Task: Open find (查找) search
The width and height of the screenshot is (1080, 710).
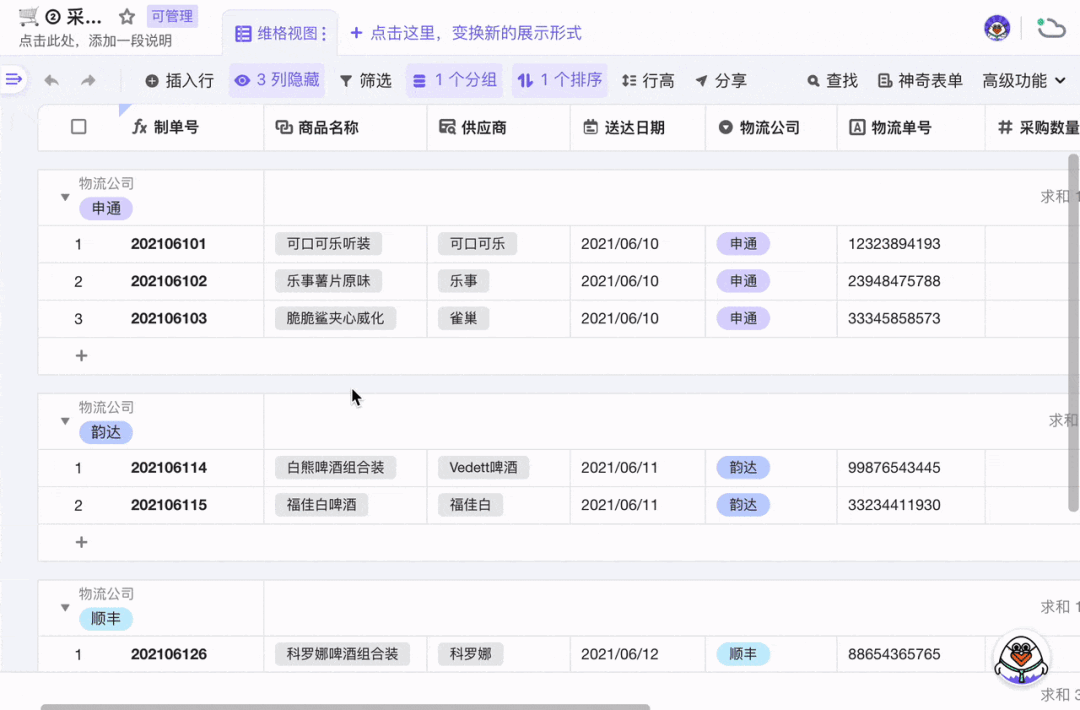Action: 832,81
